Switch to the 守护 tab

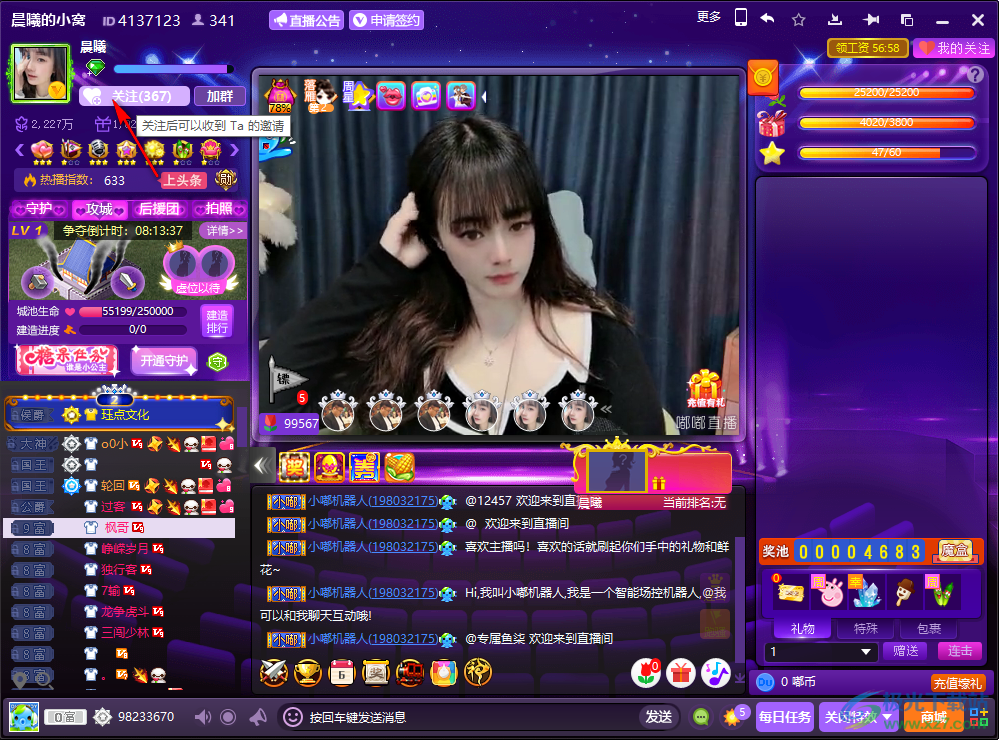[x=39, y=208]
